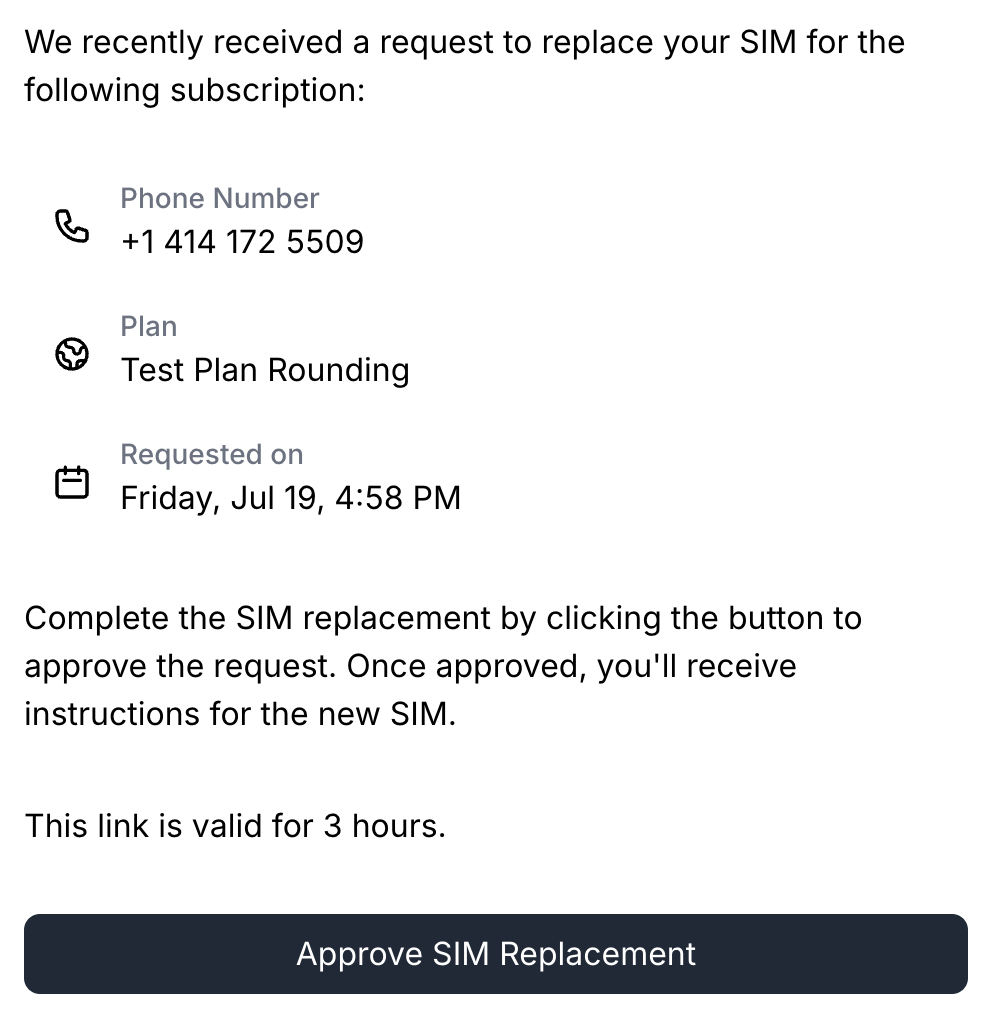Click the phone handset icon
The width and height of the screenshot is (1004, 1022).
pos(72,226)
